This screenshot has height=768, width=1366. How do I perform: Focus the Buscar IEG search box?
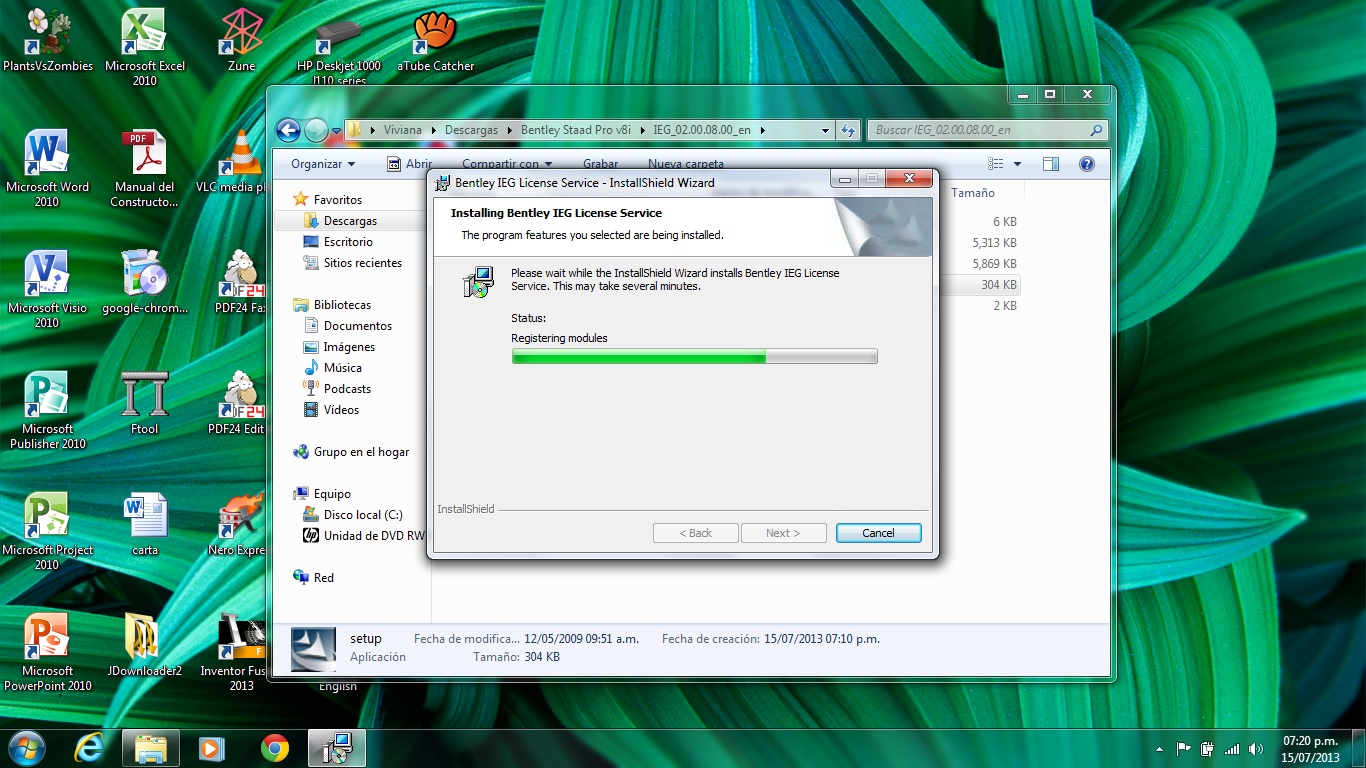[986, 130]
